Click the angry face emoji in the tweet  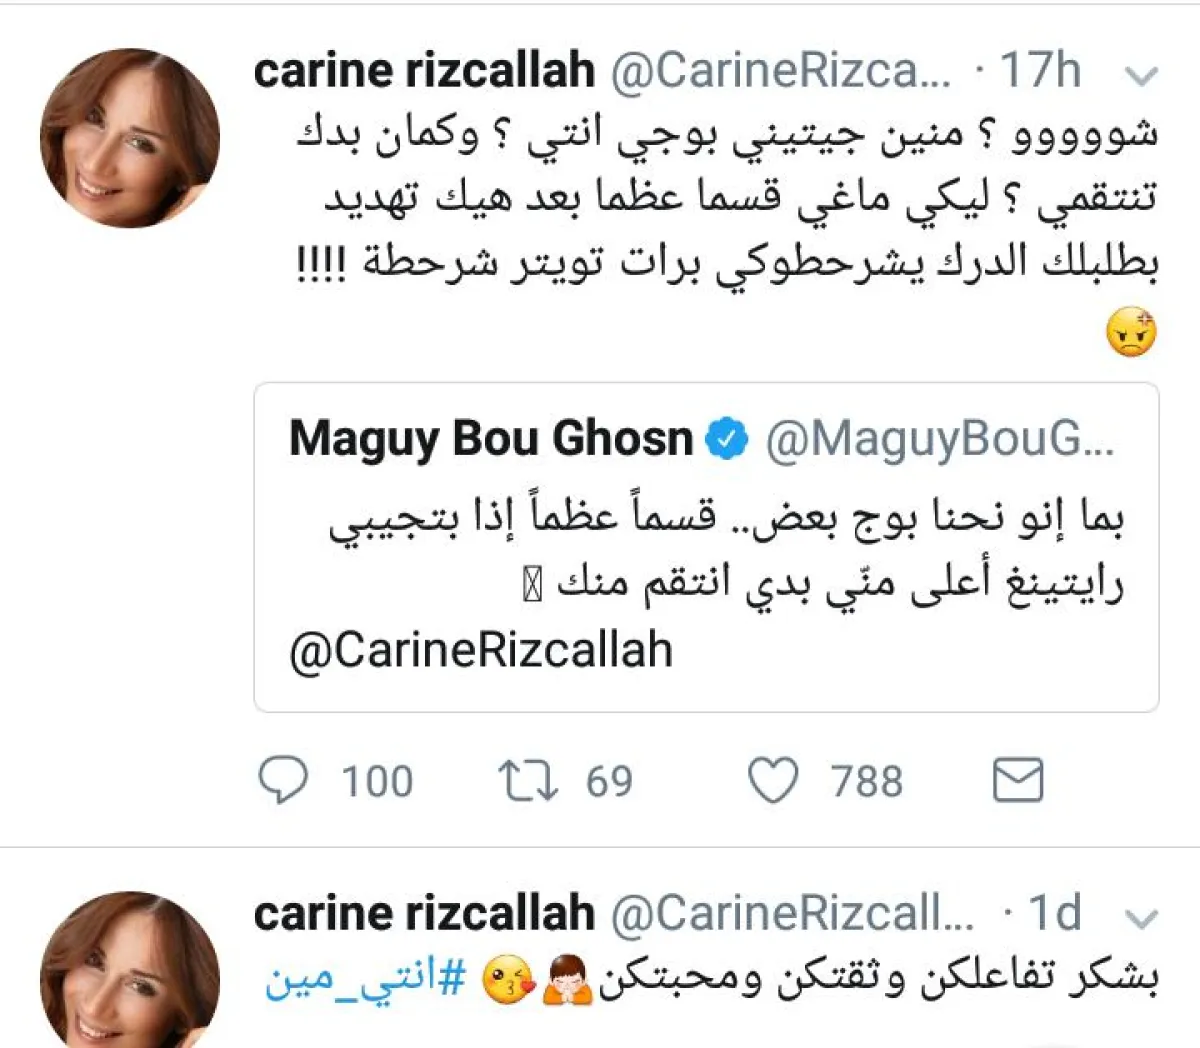[1131, 334]
